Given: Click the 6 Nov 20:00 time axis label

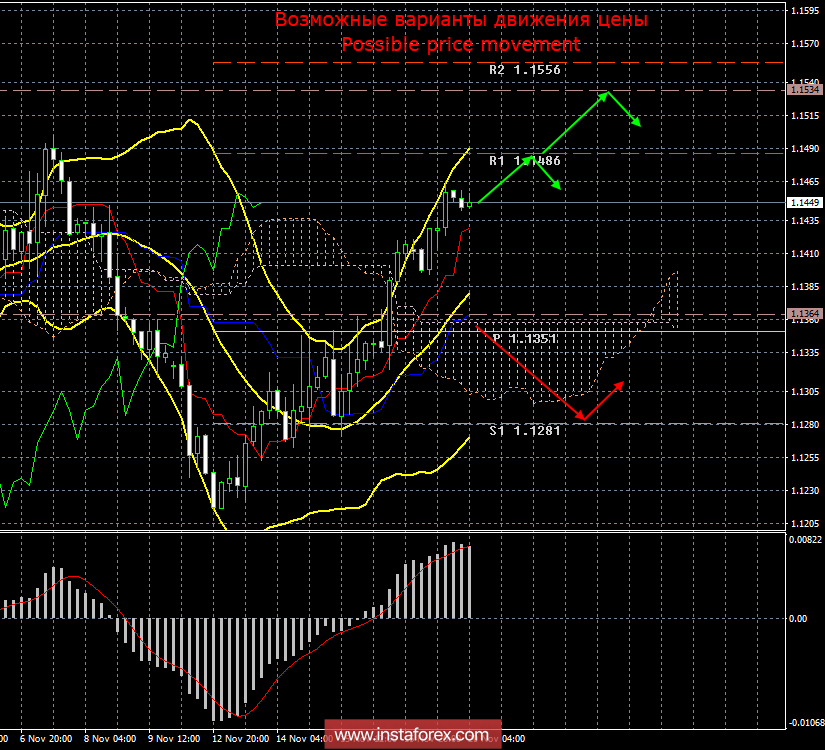Looking at the screenshot, I should point(46,739).
